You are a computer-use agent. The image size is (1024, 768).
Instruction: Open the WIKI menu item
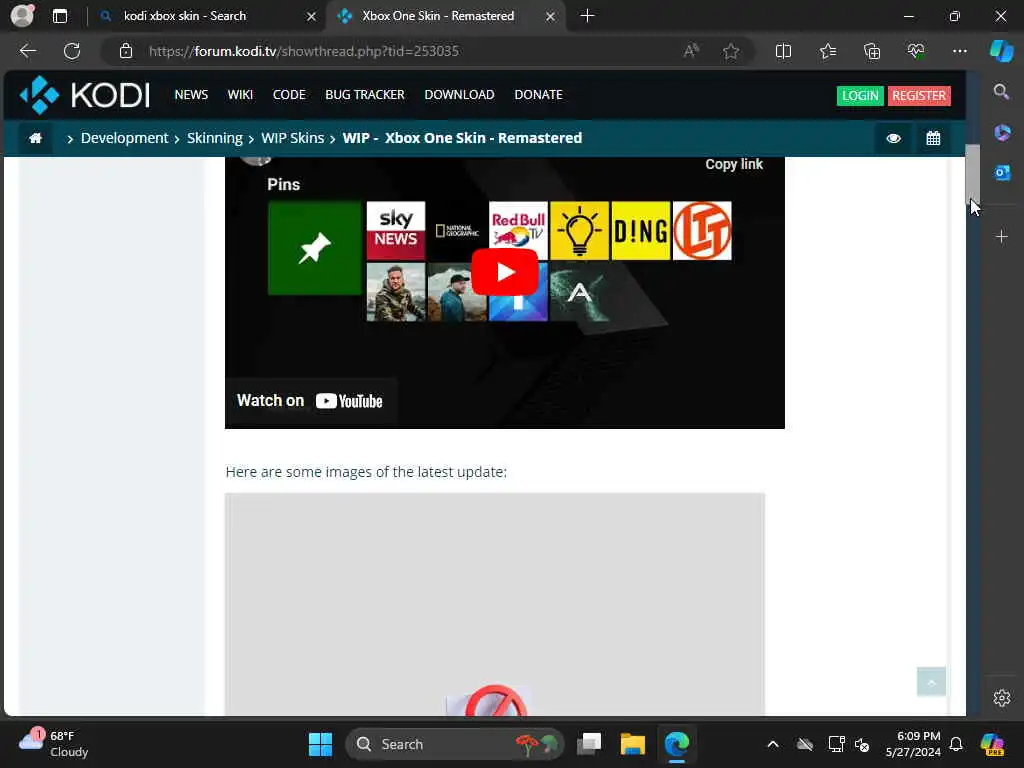(x=240, y=95)
